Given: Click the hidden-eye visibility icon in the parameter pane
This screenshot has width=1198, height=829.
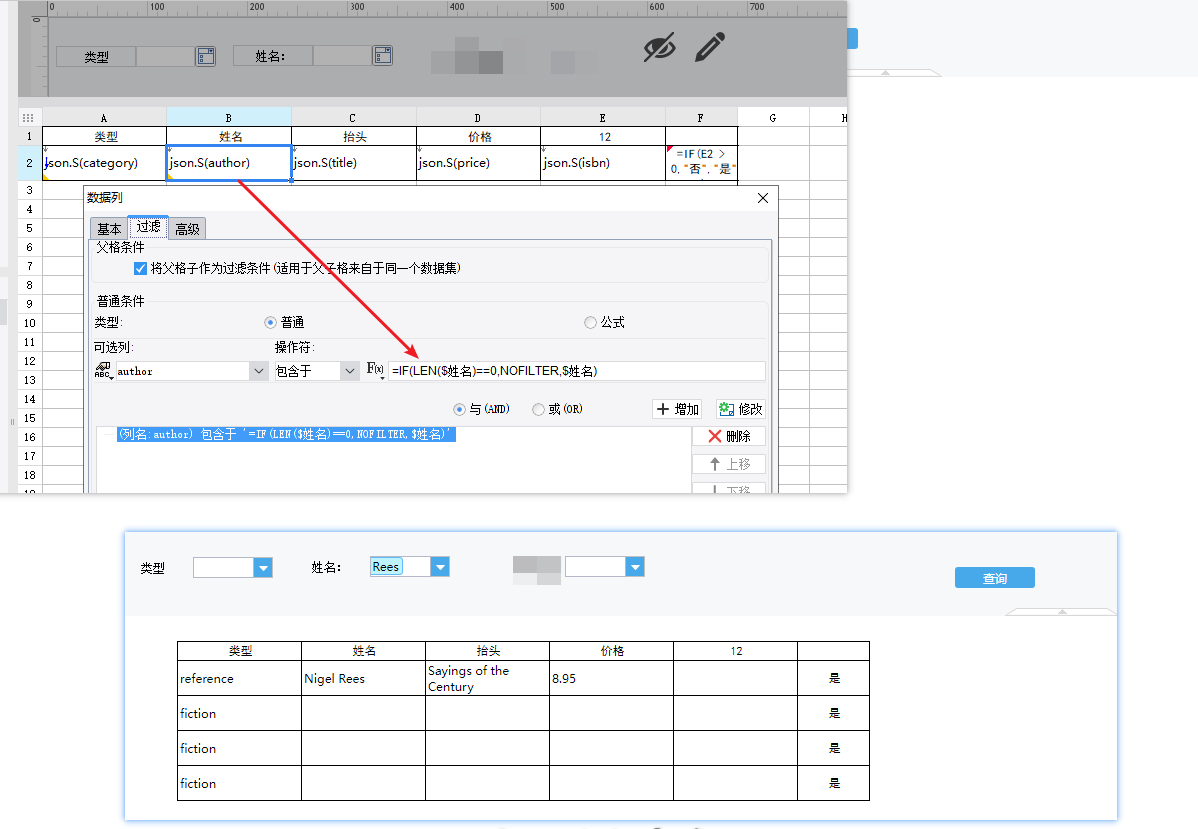Looking at the screenshot, I should [659, 47].
